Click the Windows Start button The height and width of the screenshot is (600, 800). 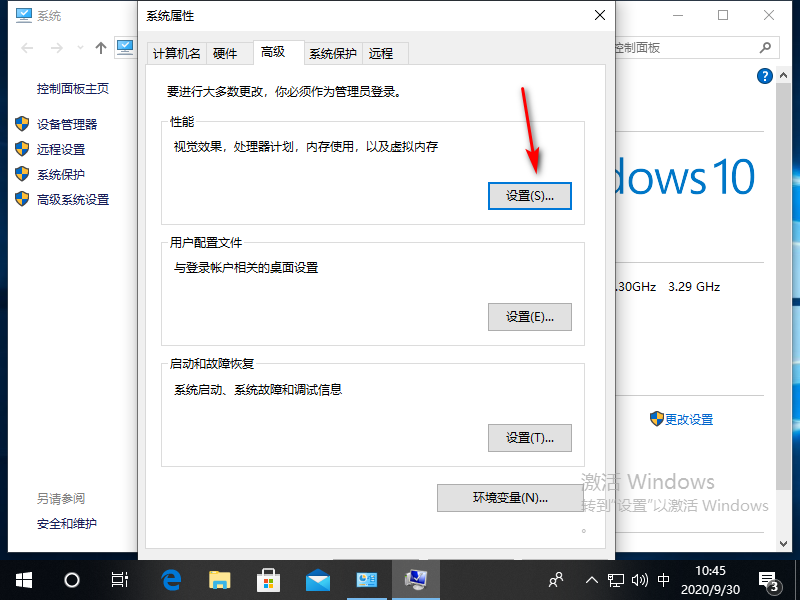[x=22, y=579]
